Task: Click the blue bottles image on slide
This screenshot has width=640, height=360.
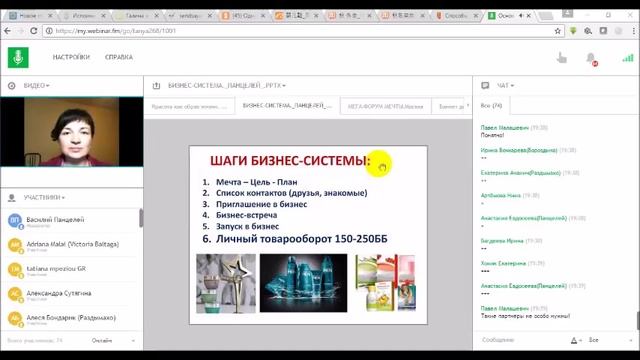Action: pyautogui.click(x=303, y=283)
